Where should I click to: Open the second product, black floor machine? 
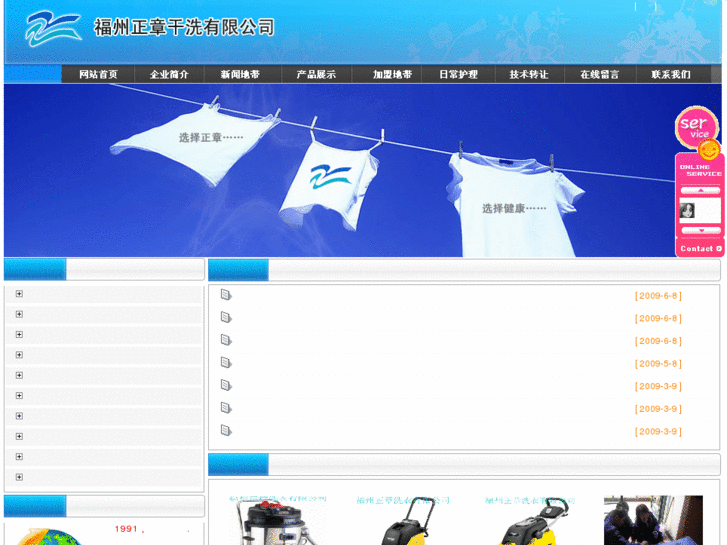404,520
